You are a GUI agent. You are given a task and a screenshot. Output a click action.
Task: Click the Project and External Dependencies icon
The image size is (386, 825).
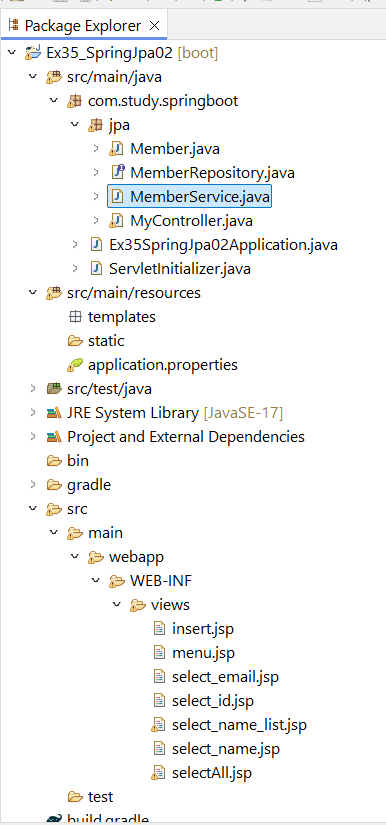(54, 437)
